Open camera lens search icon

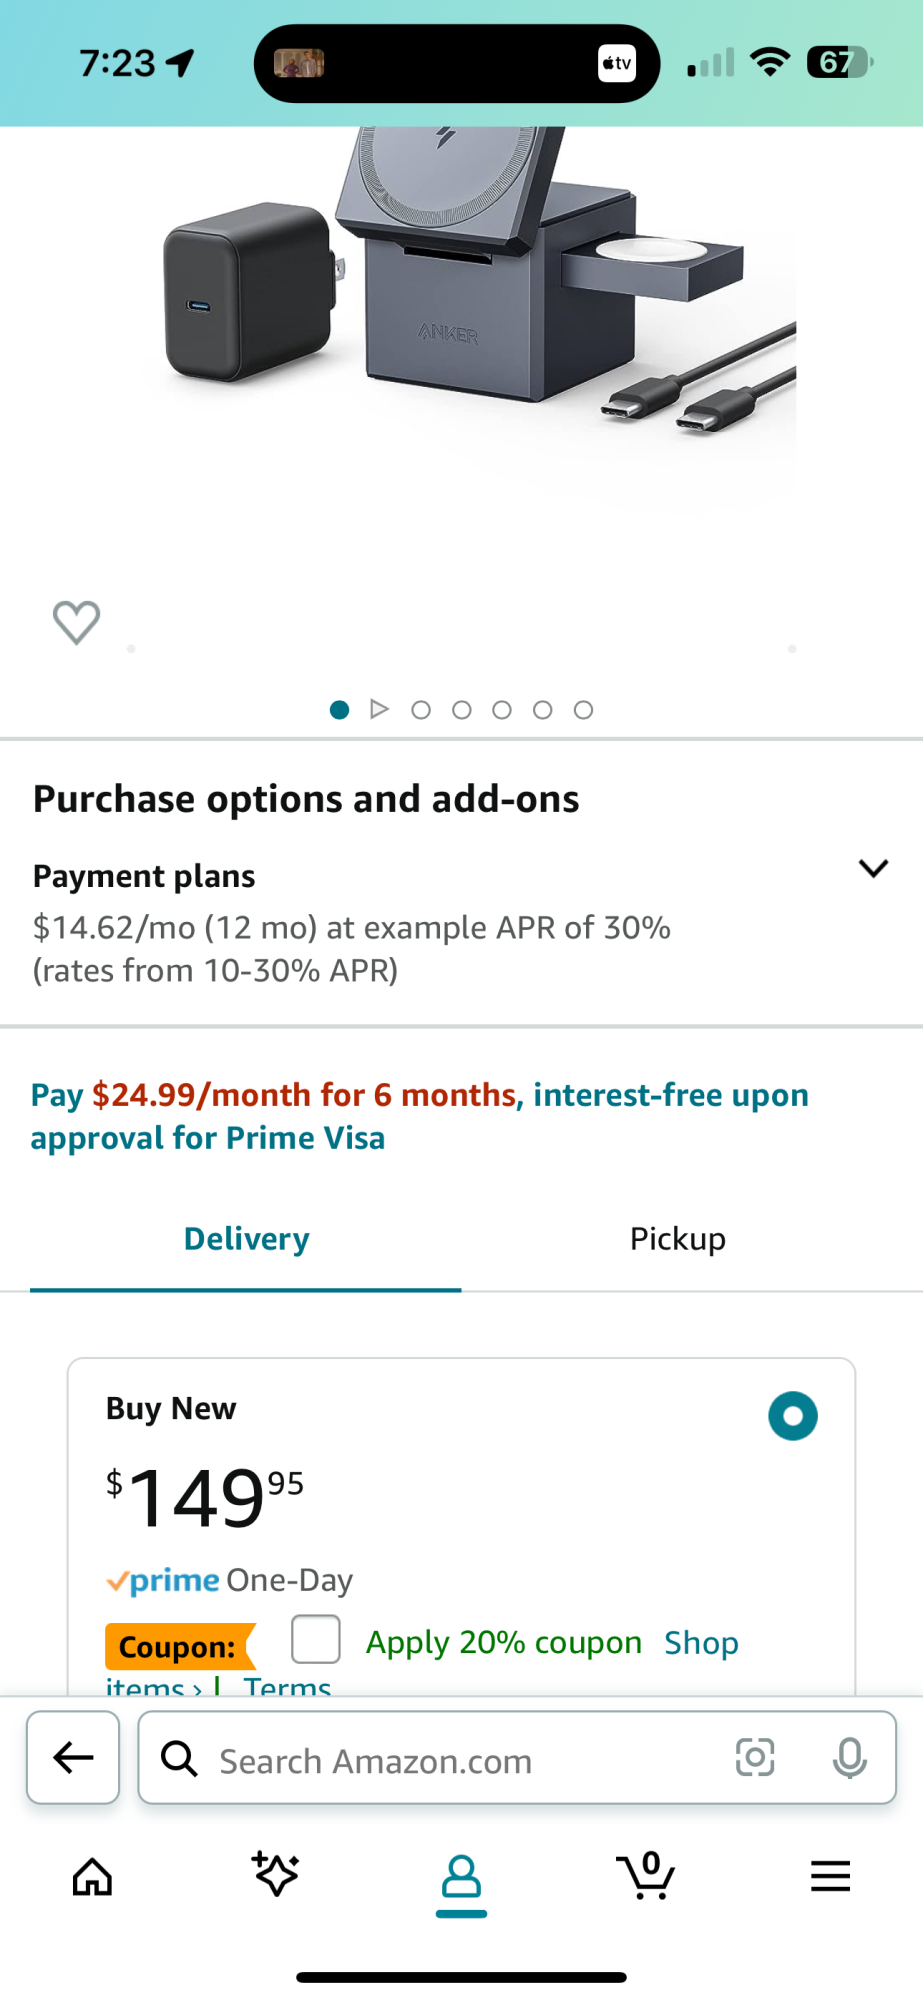(x=755, y=1757)
